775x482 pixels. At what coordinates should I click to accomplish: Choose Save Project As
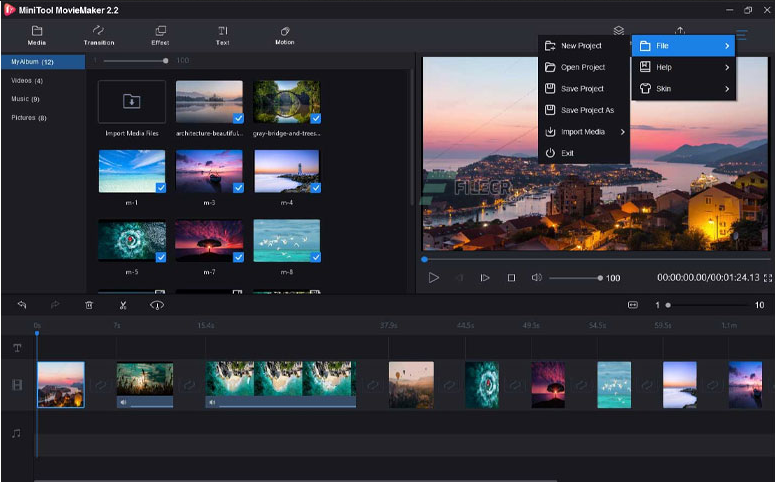[x=584, y=110]
